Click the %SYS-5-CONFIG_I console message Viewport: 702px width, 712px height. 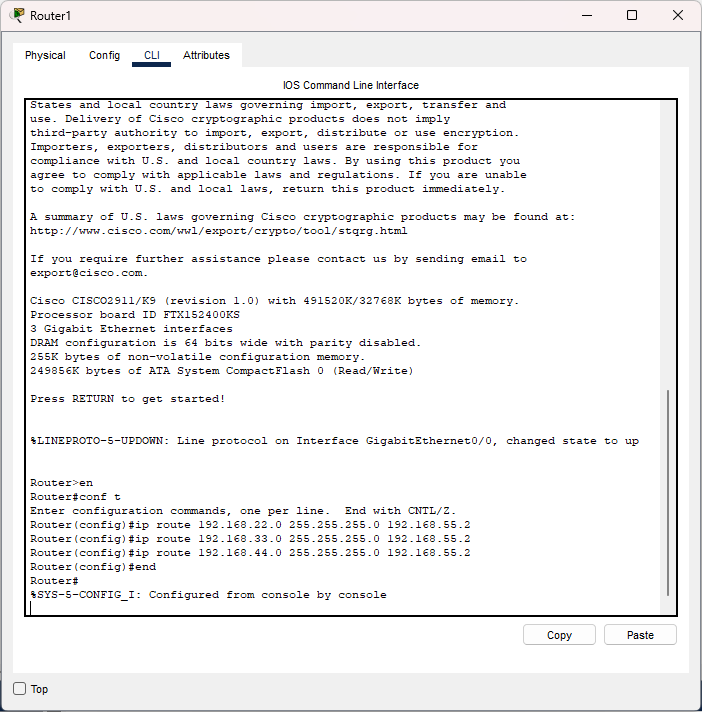[208, 595]
